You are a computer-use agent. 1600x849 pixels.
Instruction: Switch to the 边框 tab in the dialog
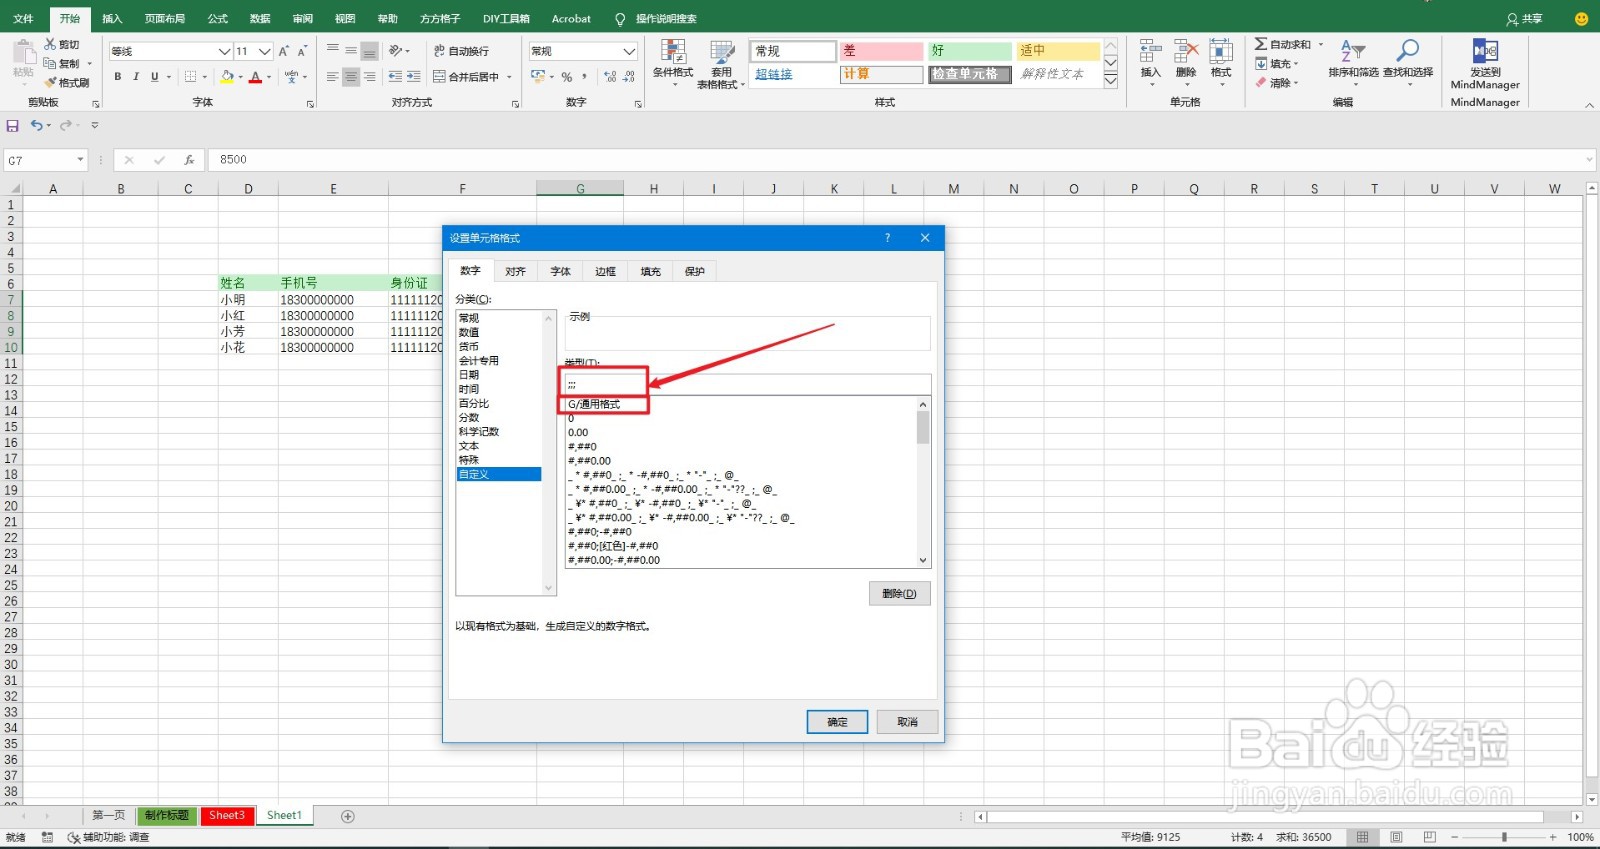pyautogui.click(x=605, y=272)
